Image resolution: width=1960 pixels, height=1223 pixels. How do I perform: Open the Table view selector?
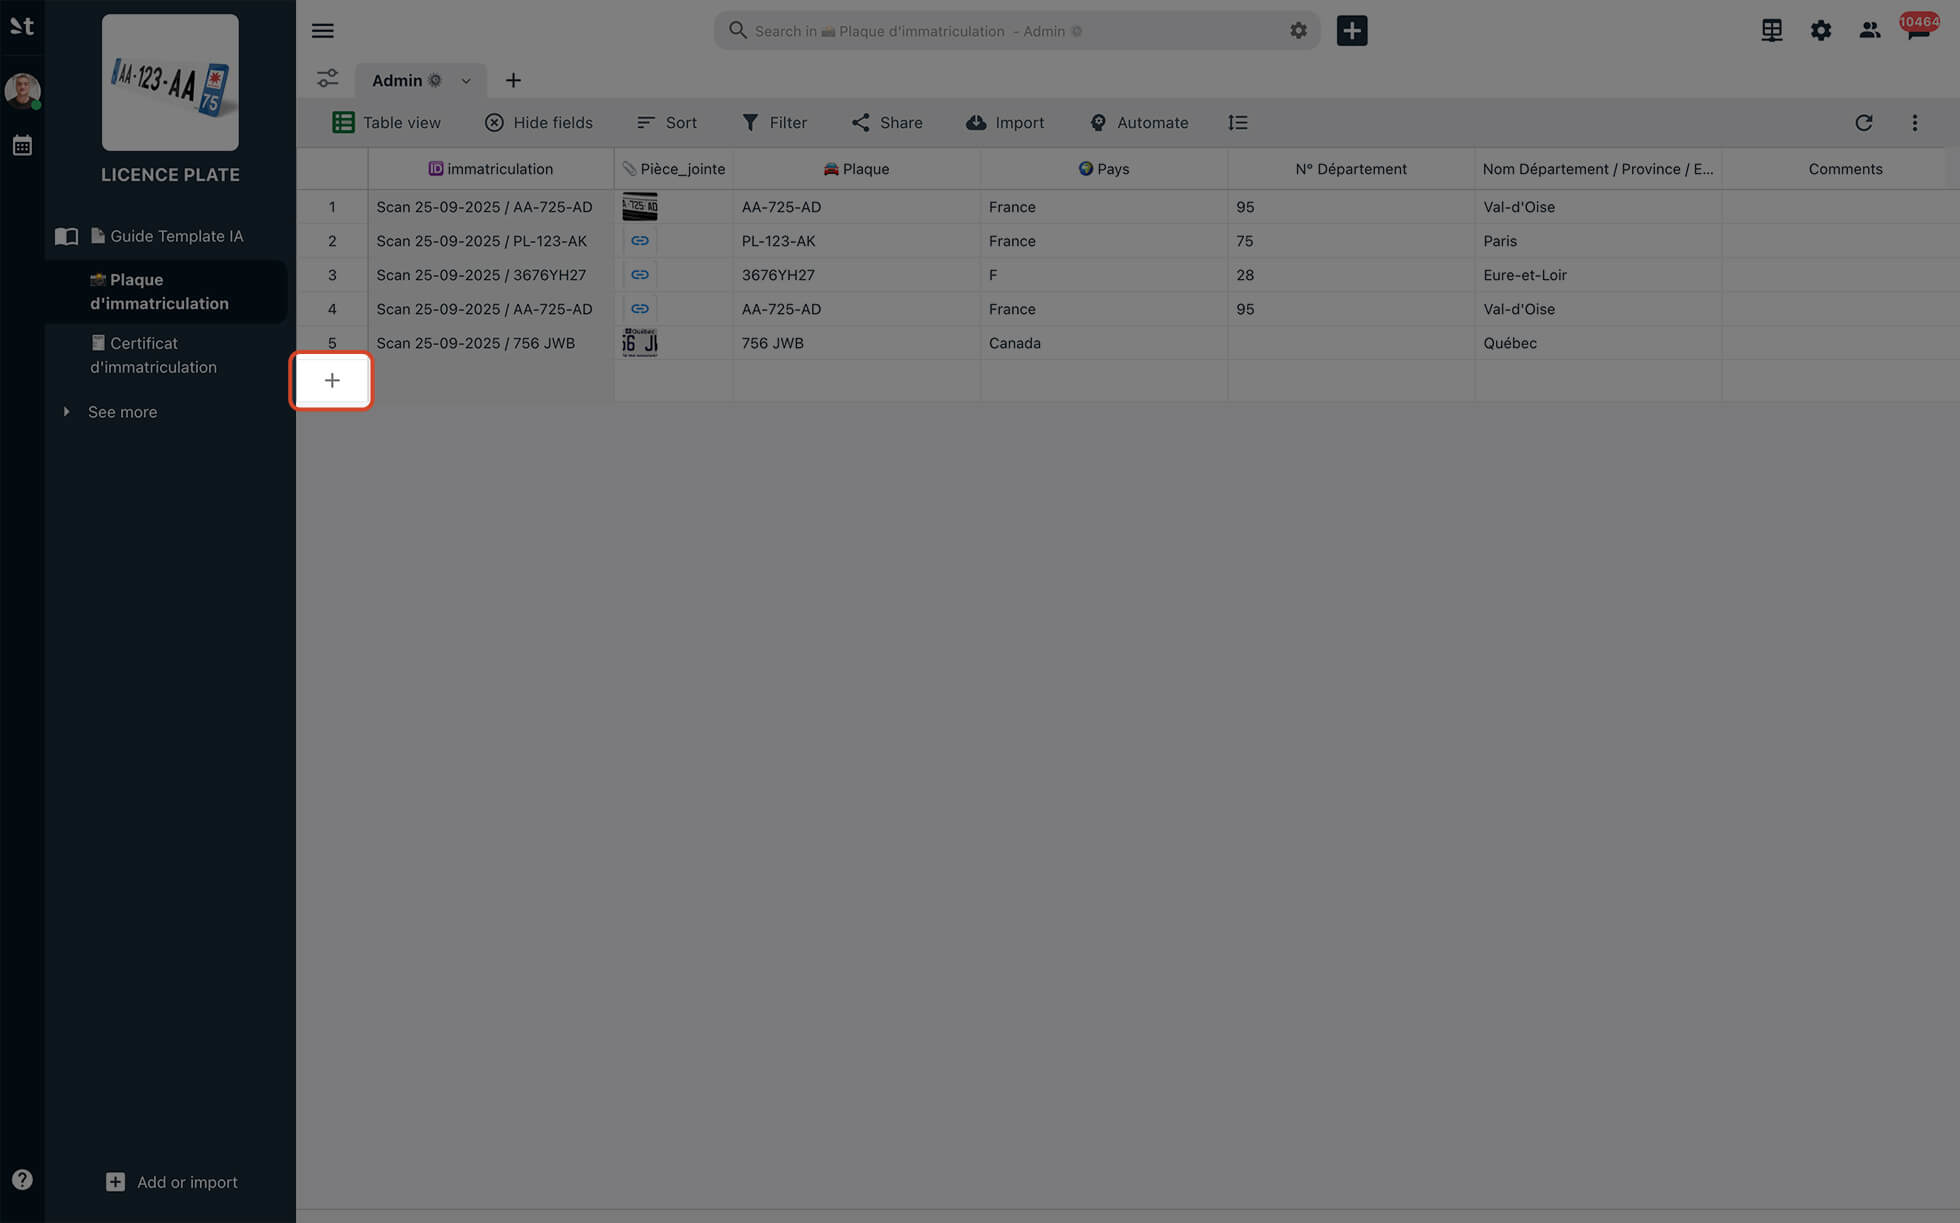[x=386, y=122]
